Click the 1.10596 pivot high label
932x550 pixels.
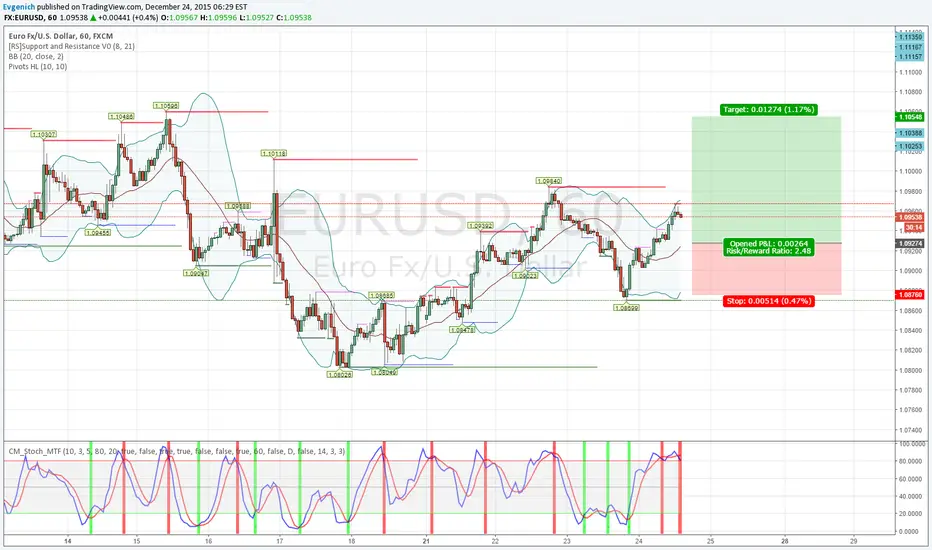pyautogui.click(x=166, y=106)
